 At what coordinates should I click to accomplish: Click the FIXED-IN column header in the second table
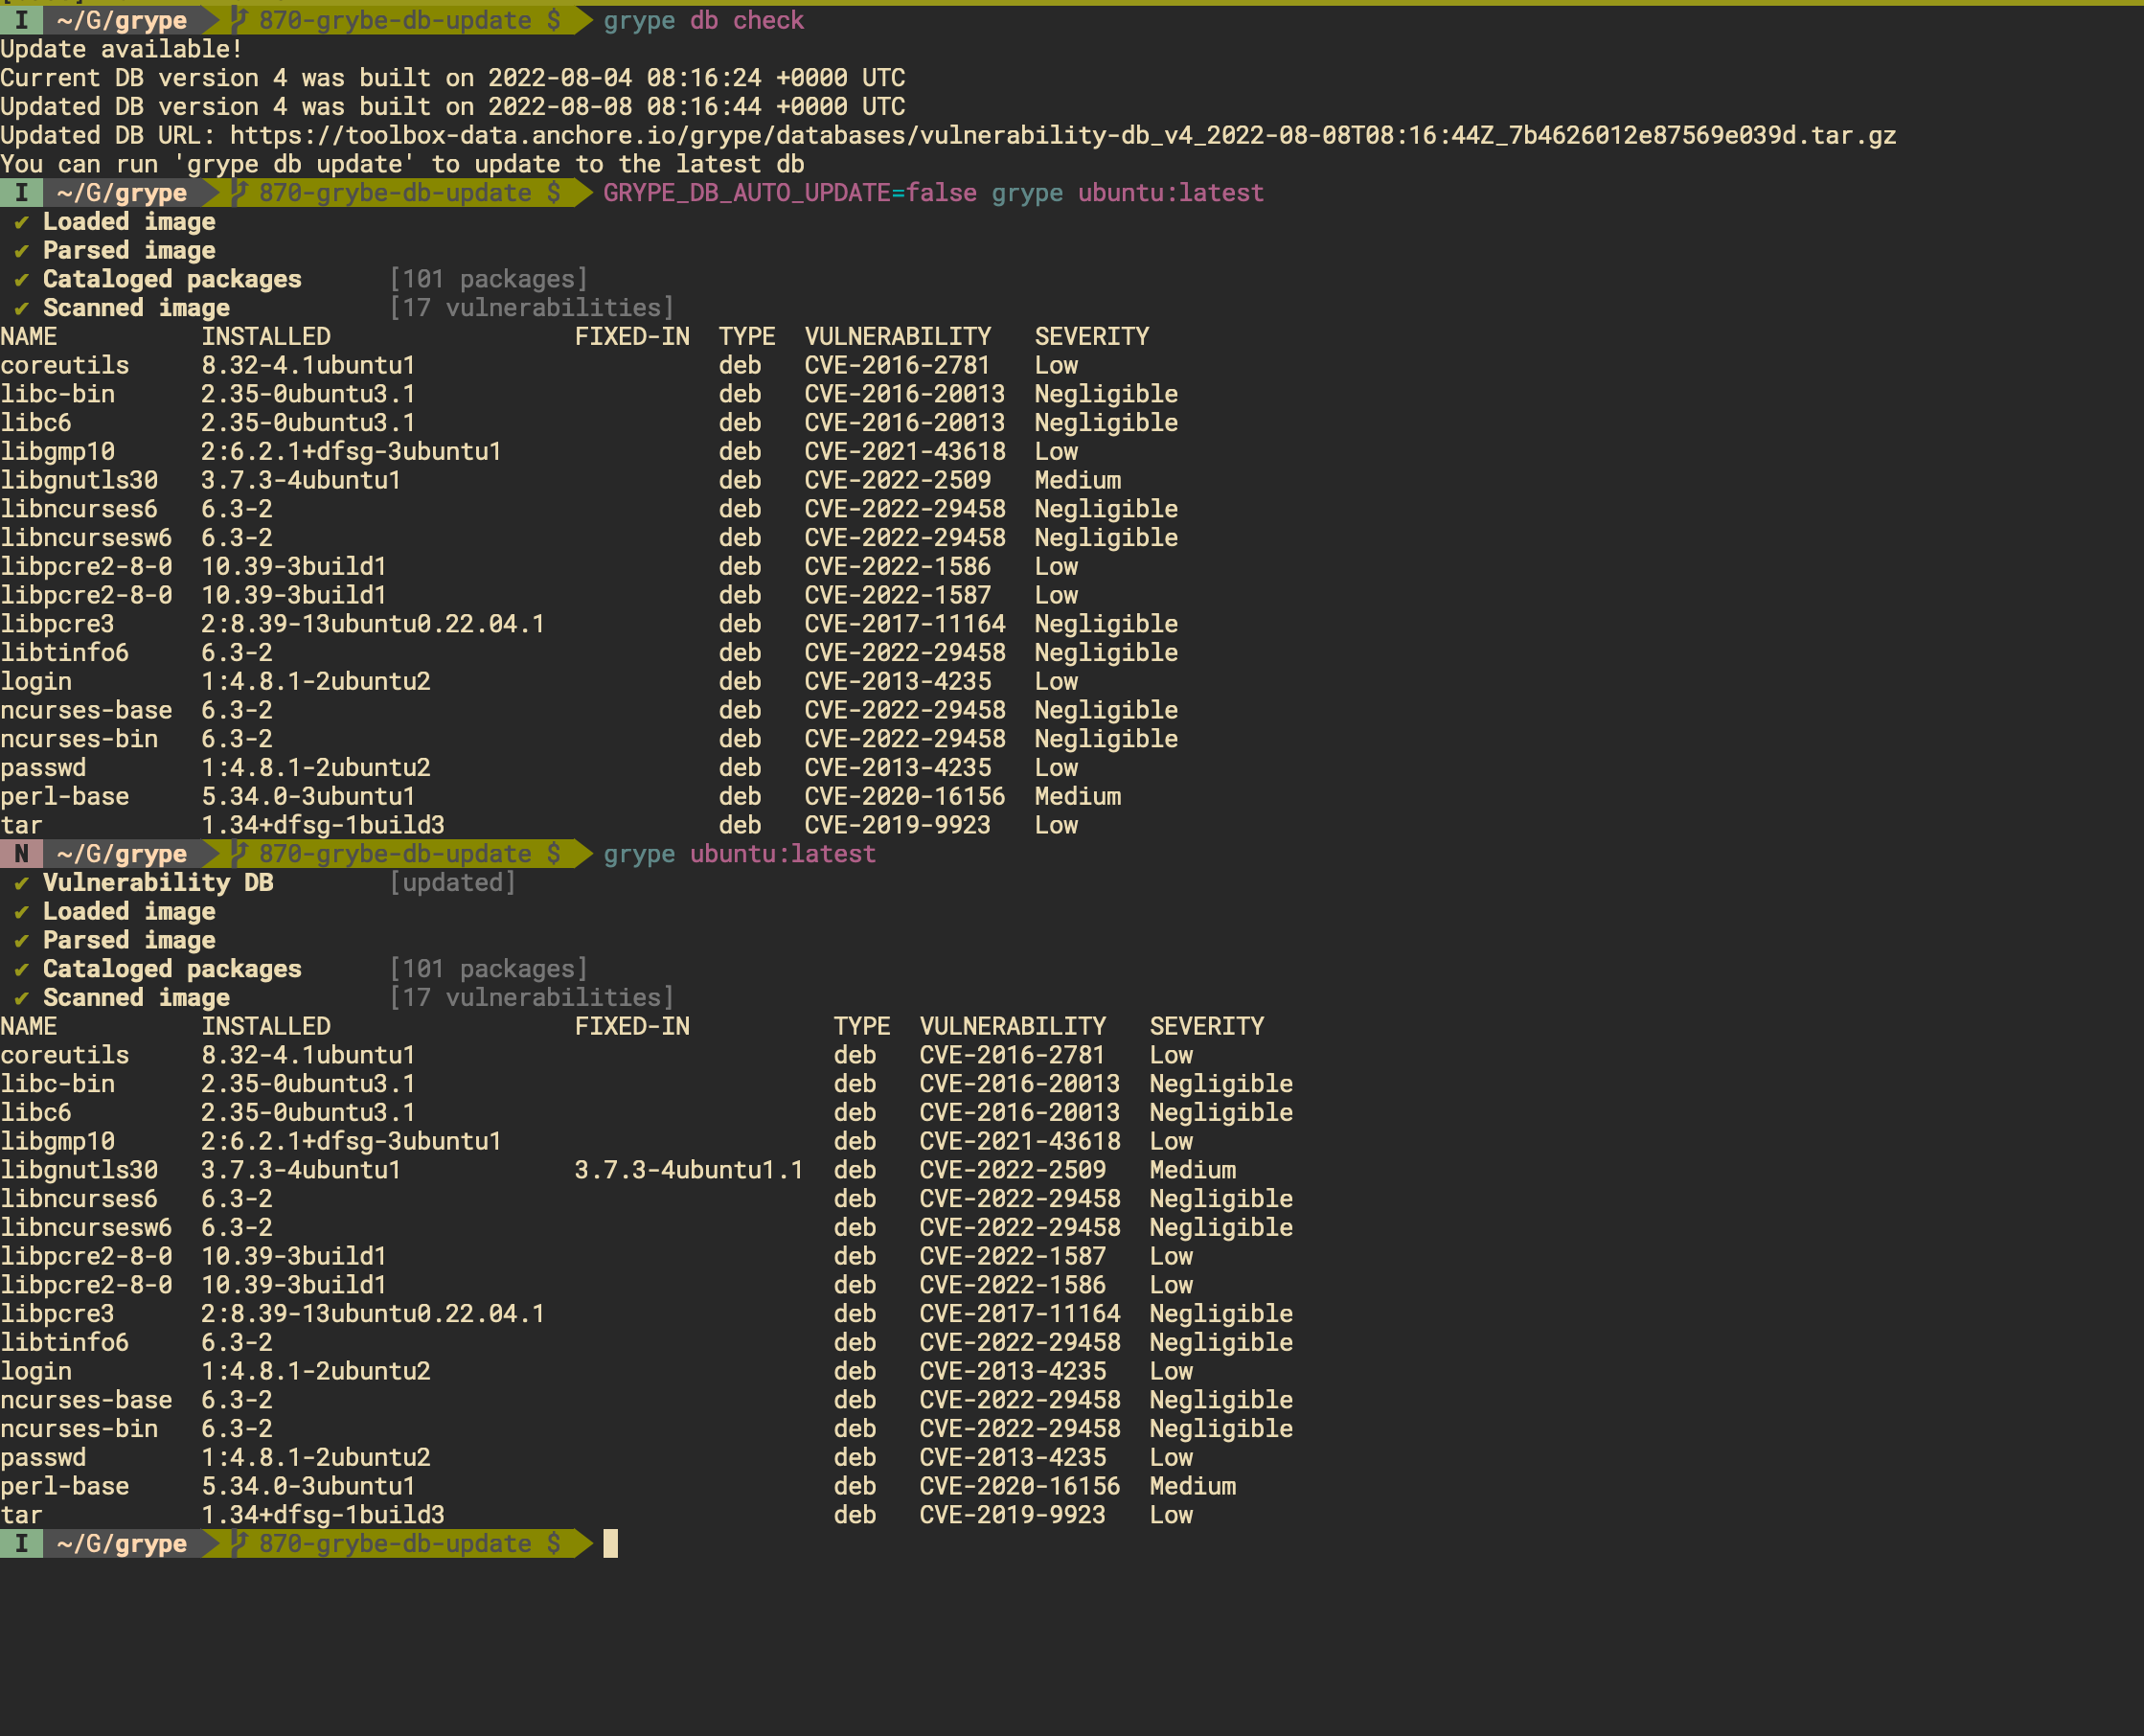(633, 1025)
